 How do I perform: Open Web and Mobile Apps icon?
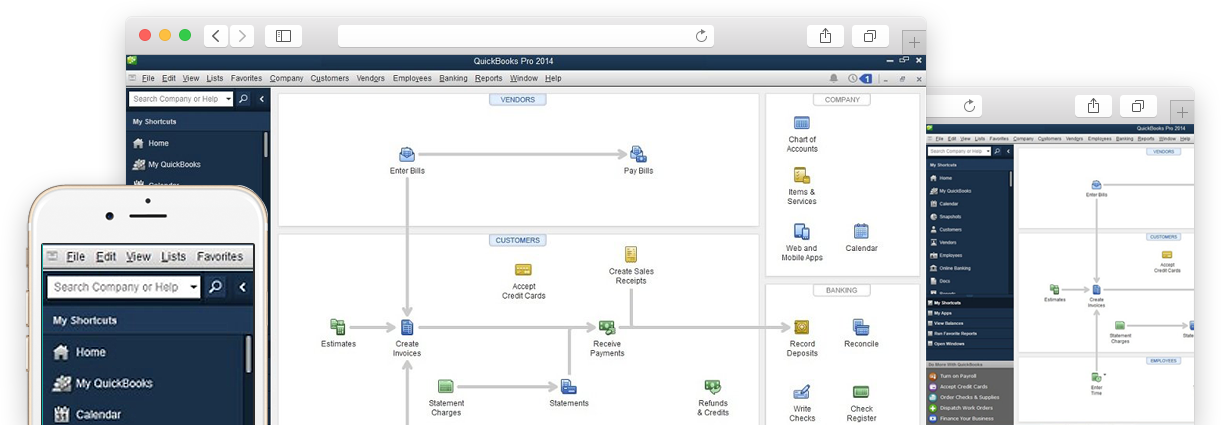click(x=801, y=231)
